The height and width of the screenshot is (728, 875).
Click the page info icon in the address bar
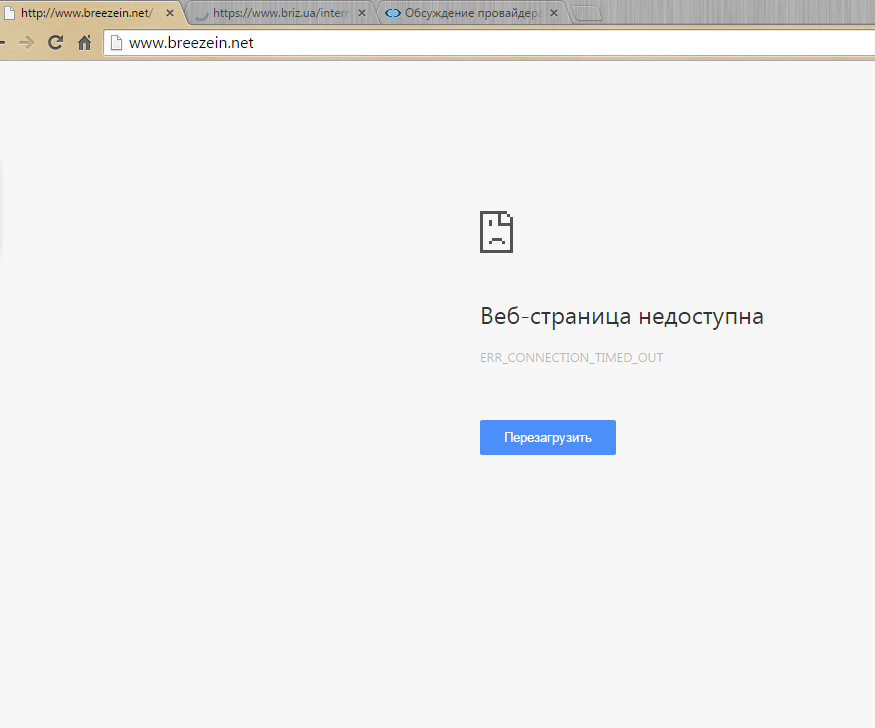(116, 42)
